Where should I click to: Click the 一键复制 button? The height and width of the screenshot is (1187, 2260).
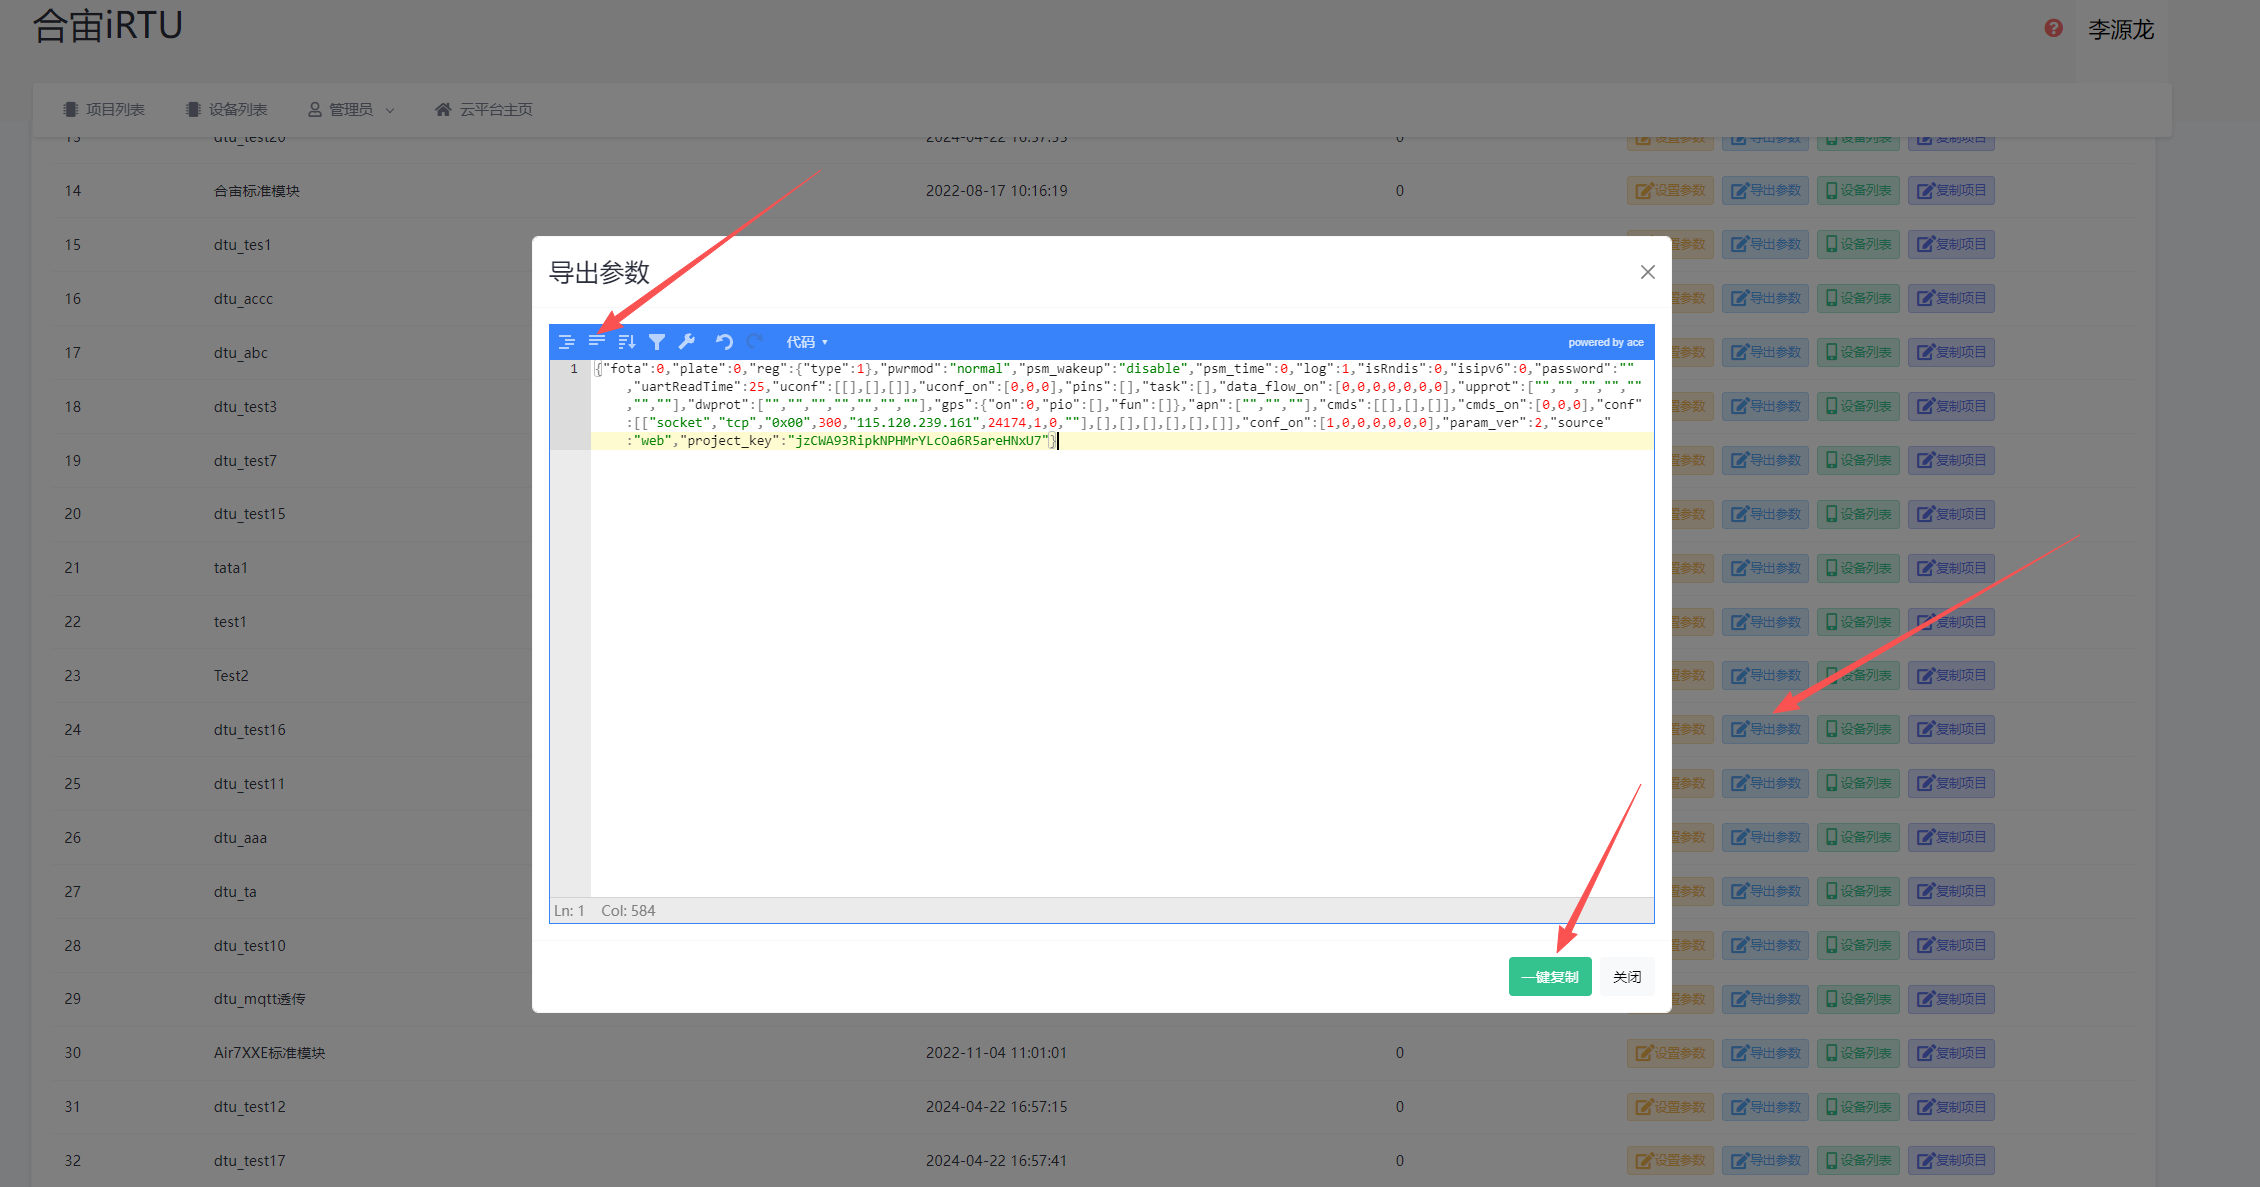point(1550,977)
